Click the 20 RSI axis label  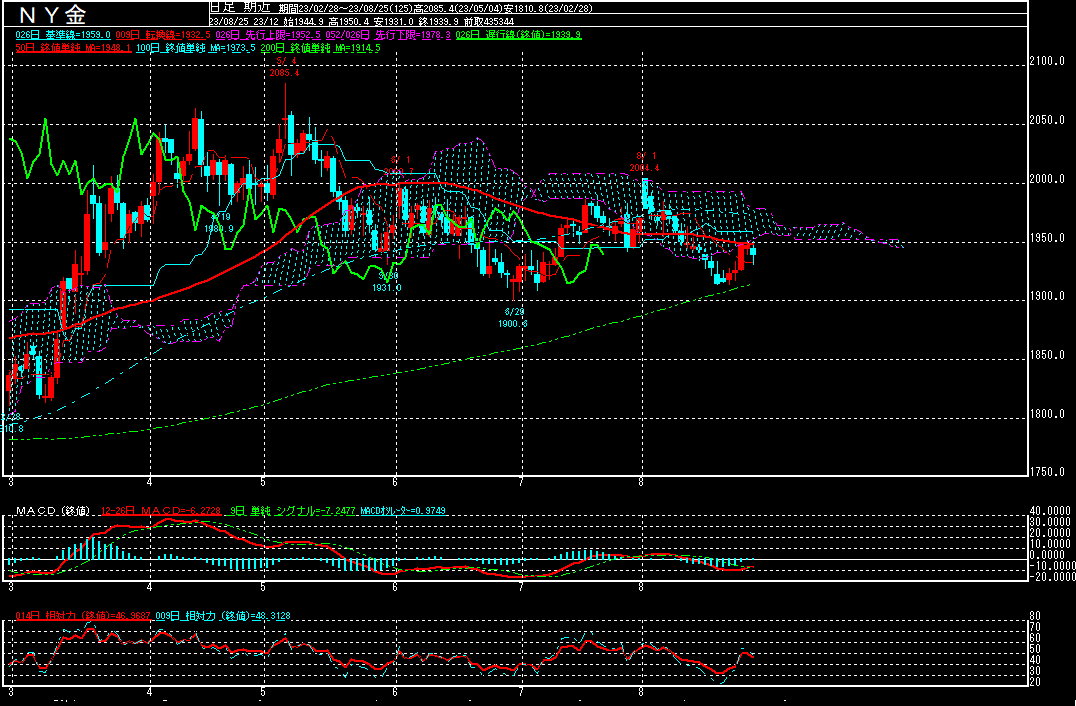1036,681
